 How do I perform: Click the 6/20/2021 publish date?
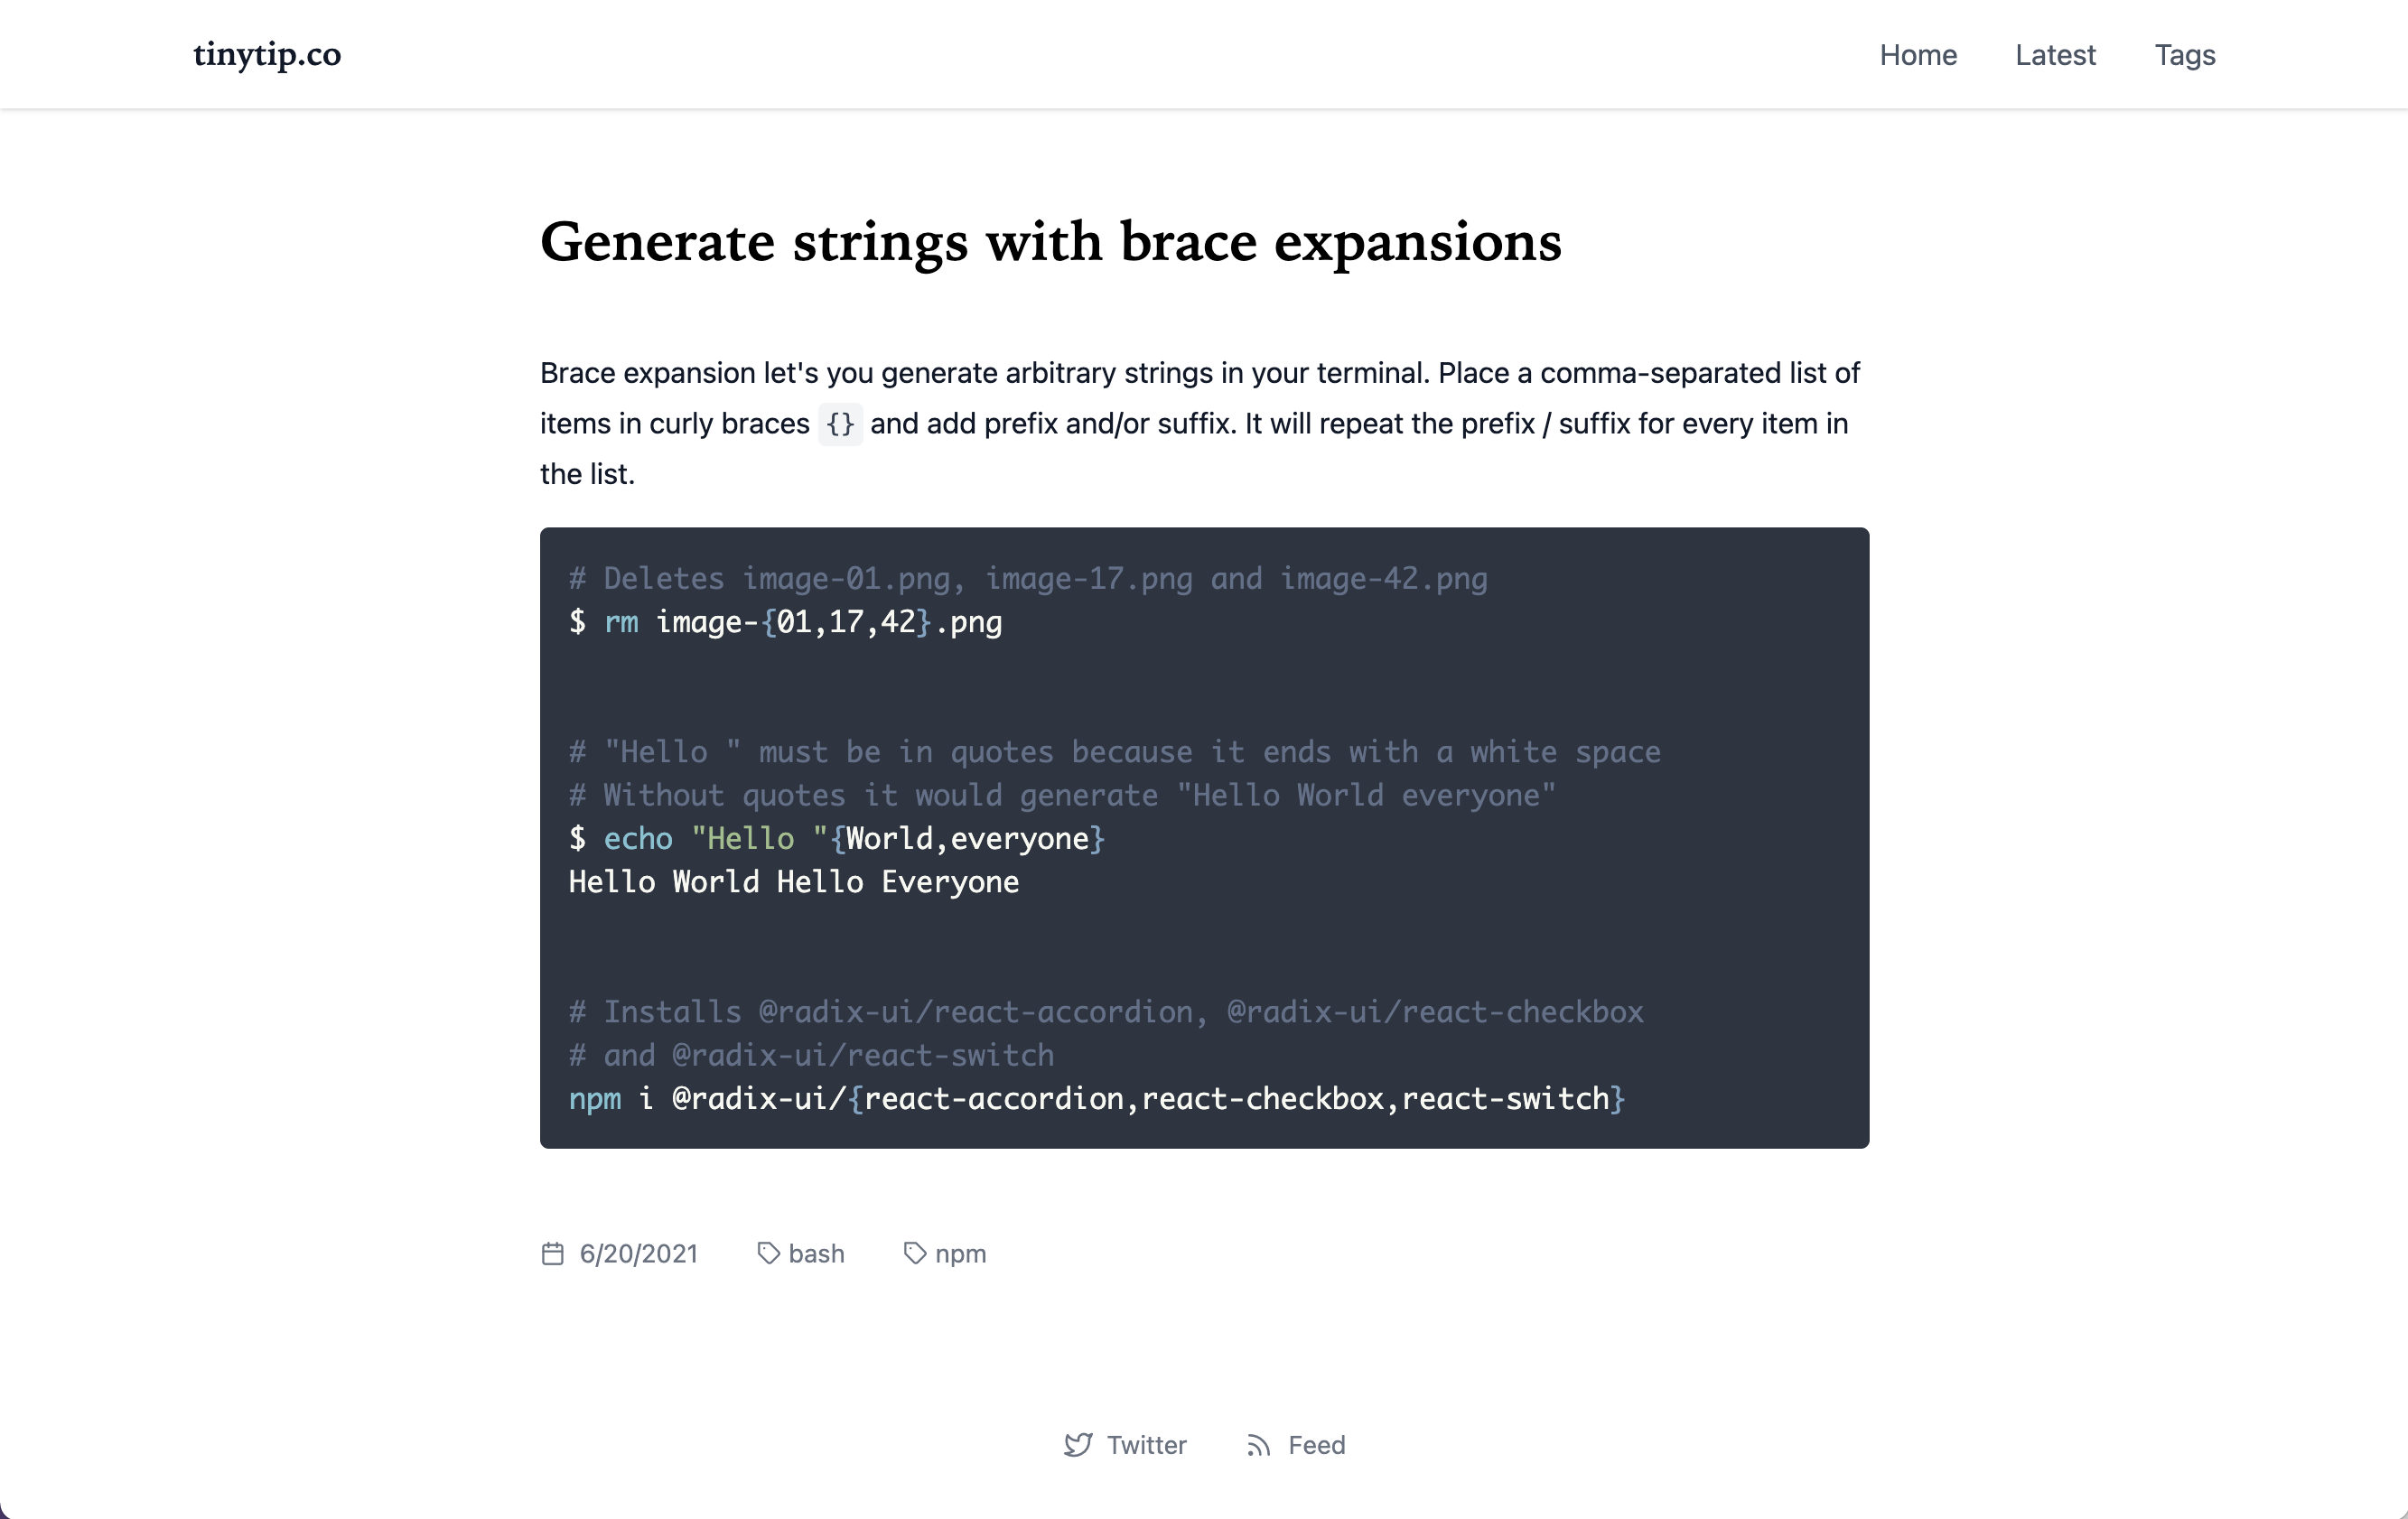(x=638, y=1253)
